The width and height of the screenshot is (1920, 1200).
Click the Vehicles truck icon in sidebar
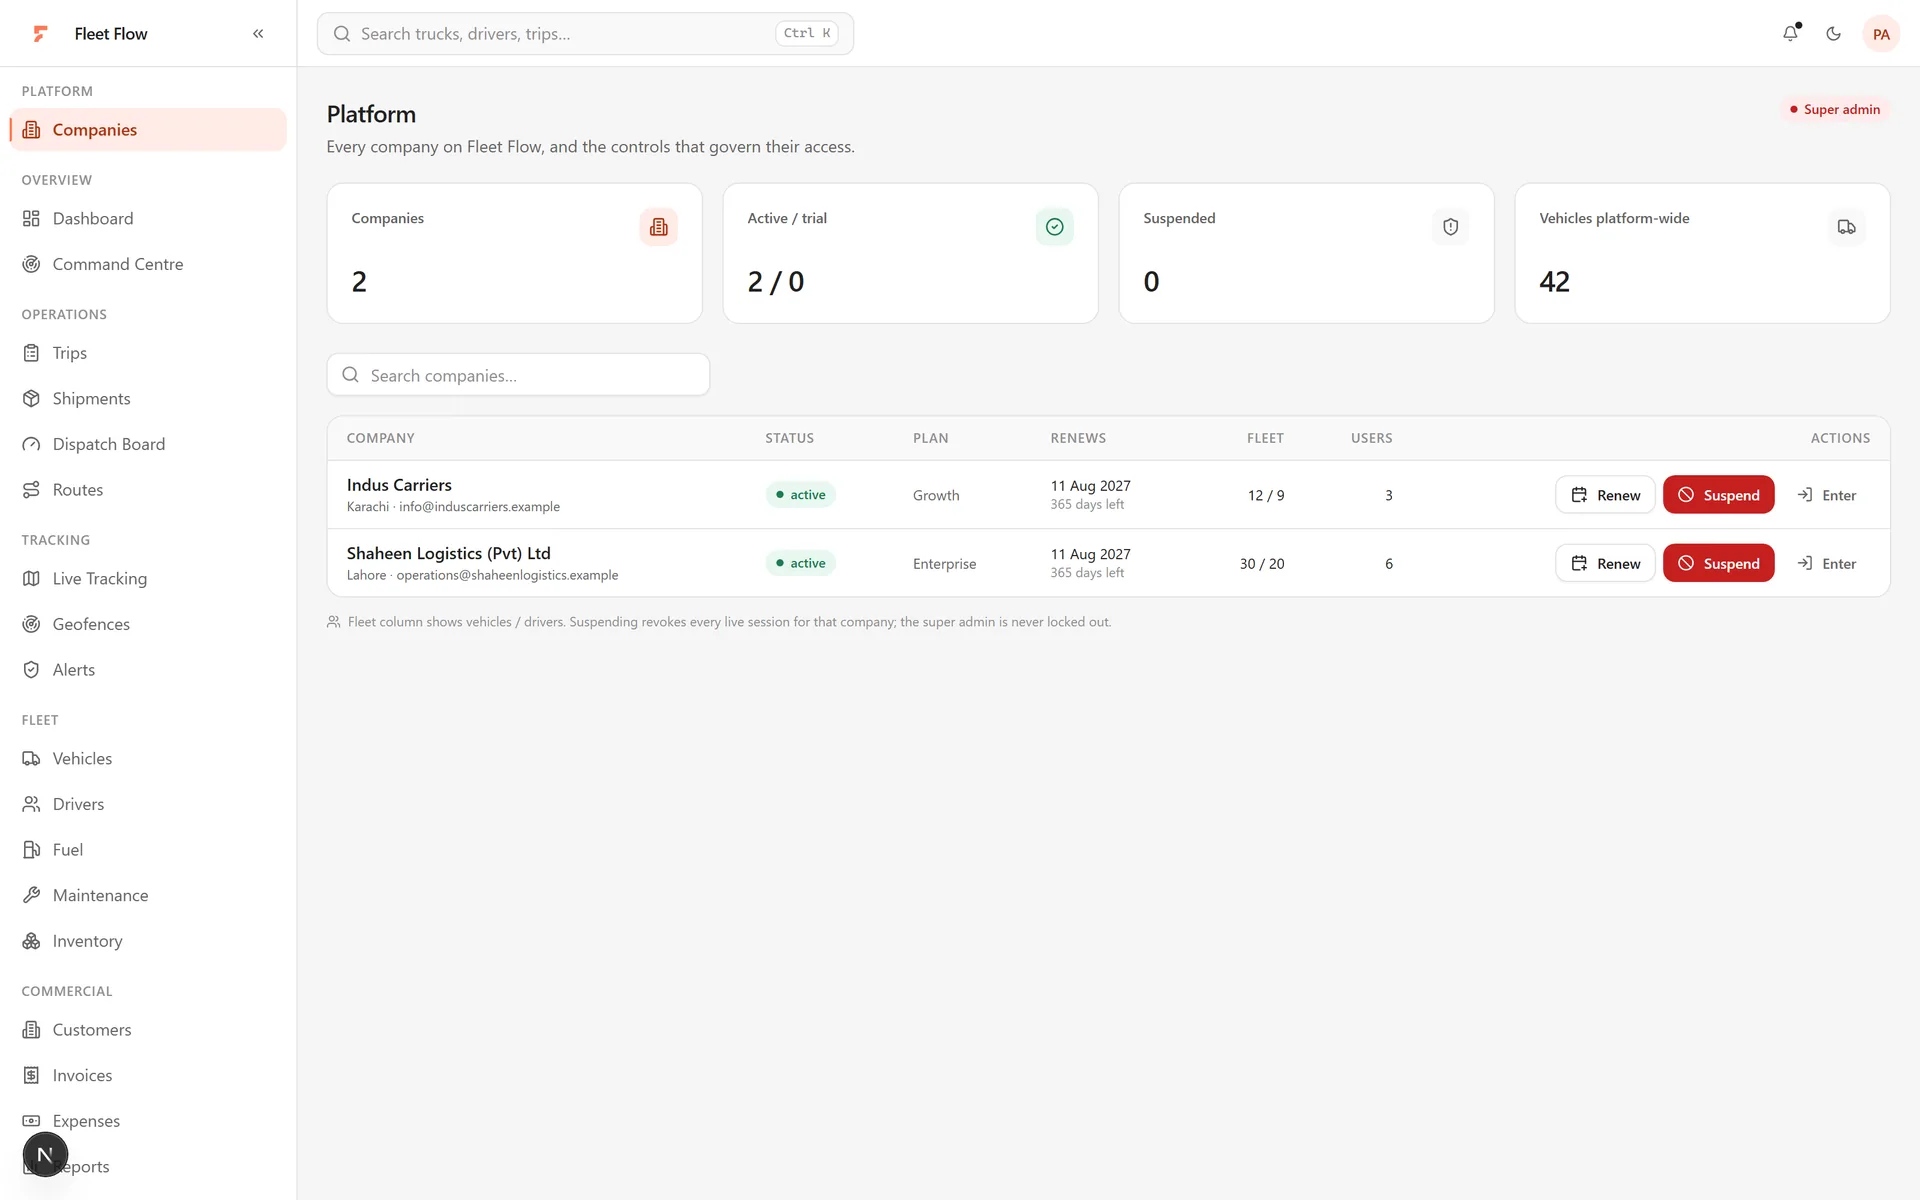tap(32, 759)
